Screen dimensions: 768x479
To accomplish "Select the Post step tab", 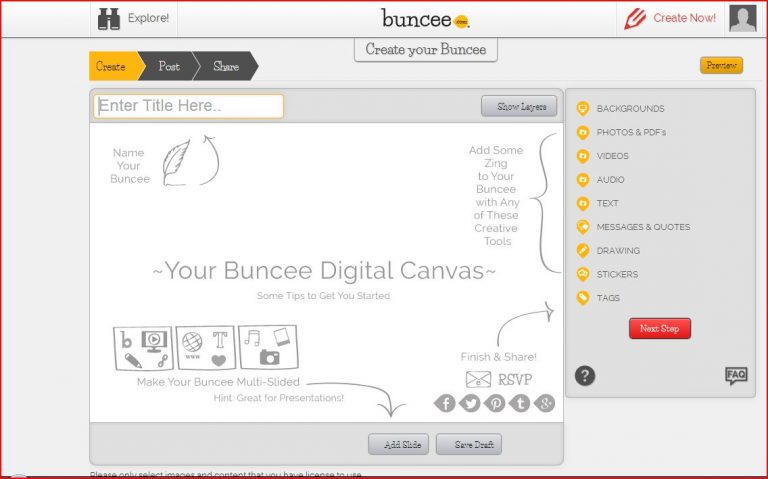I will click(169, 66).
